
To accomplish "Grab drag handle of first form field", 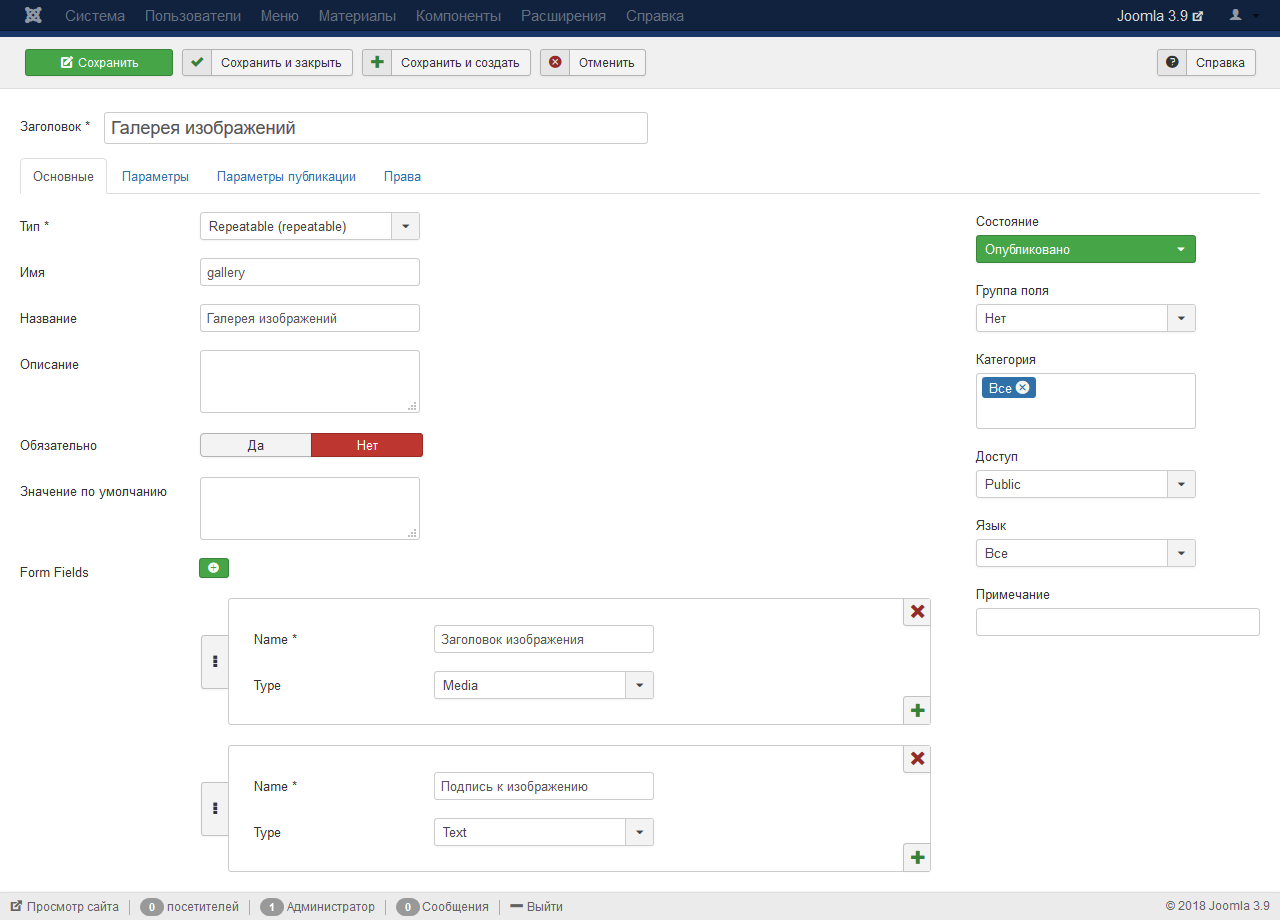I will 215,662.
